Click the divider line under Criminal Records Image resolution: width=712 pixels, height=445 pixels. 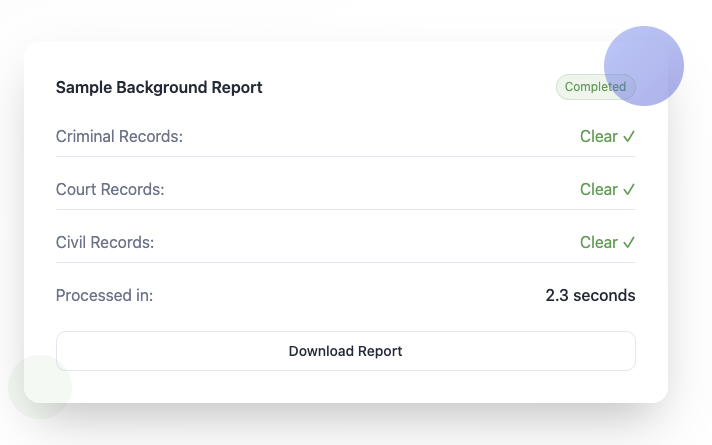point(345,157)
